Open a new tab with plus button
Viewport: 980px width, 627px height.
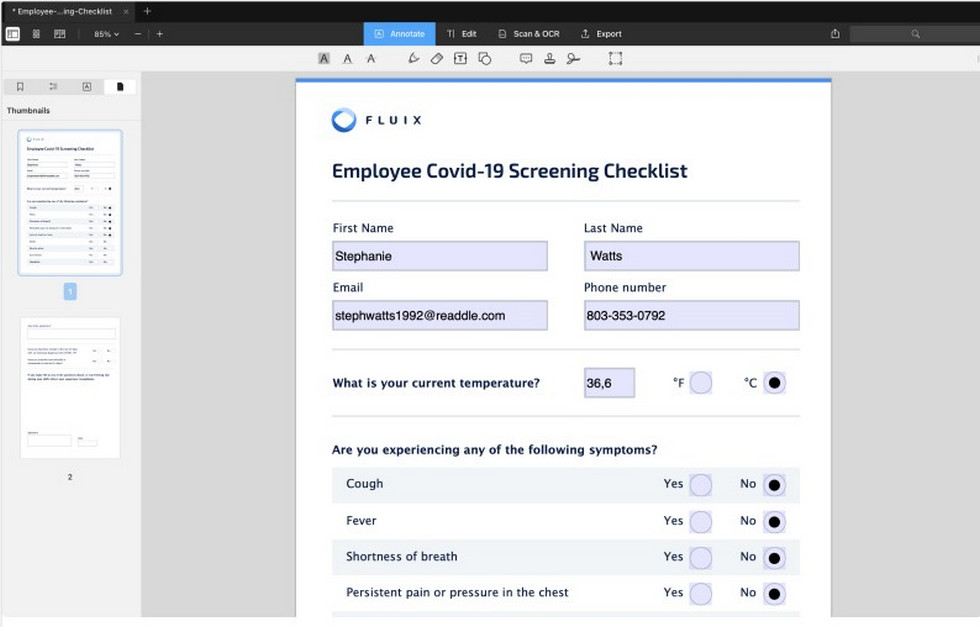[147, 11]
